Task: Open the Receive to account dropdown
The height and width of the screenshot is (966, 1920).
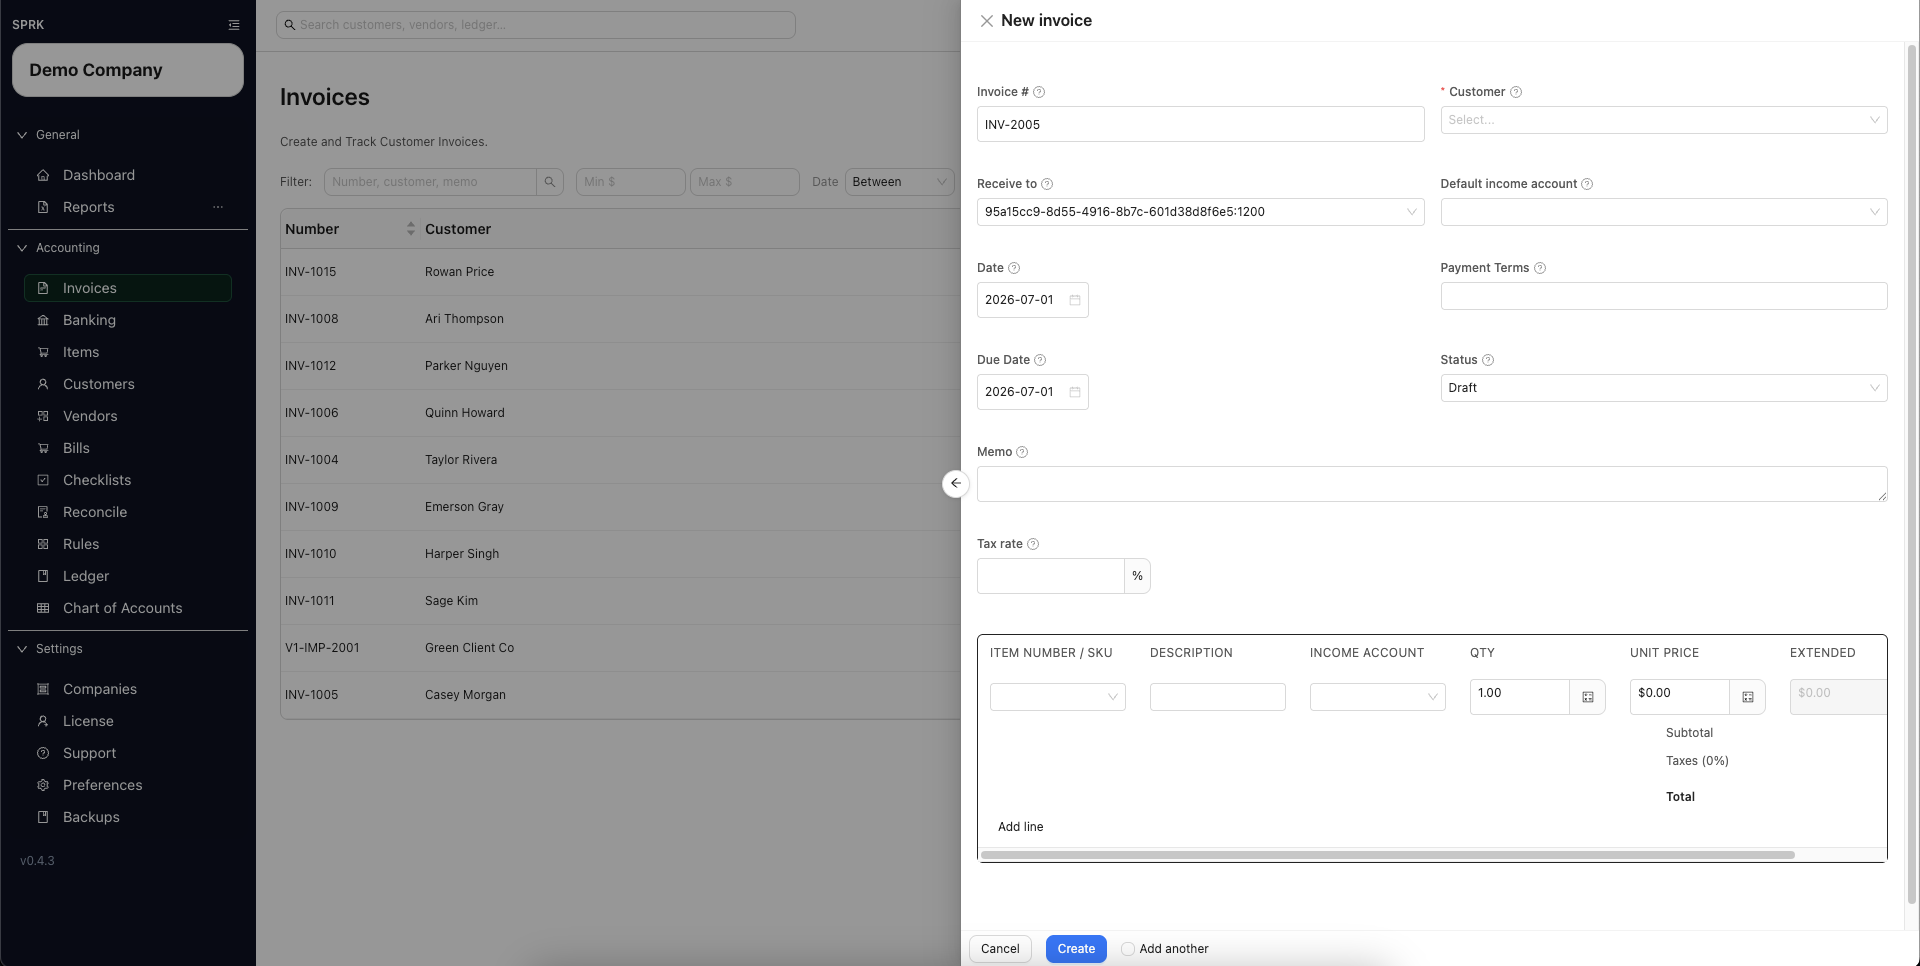Action: 1200,212
